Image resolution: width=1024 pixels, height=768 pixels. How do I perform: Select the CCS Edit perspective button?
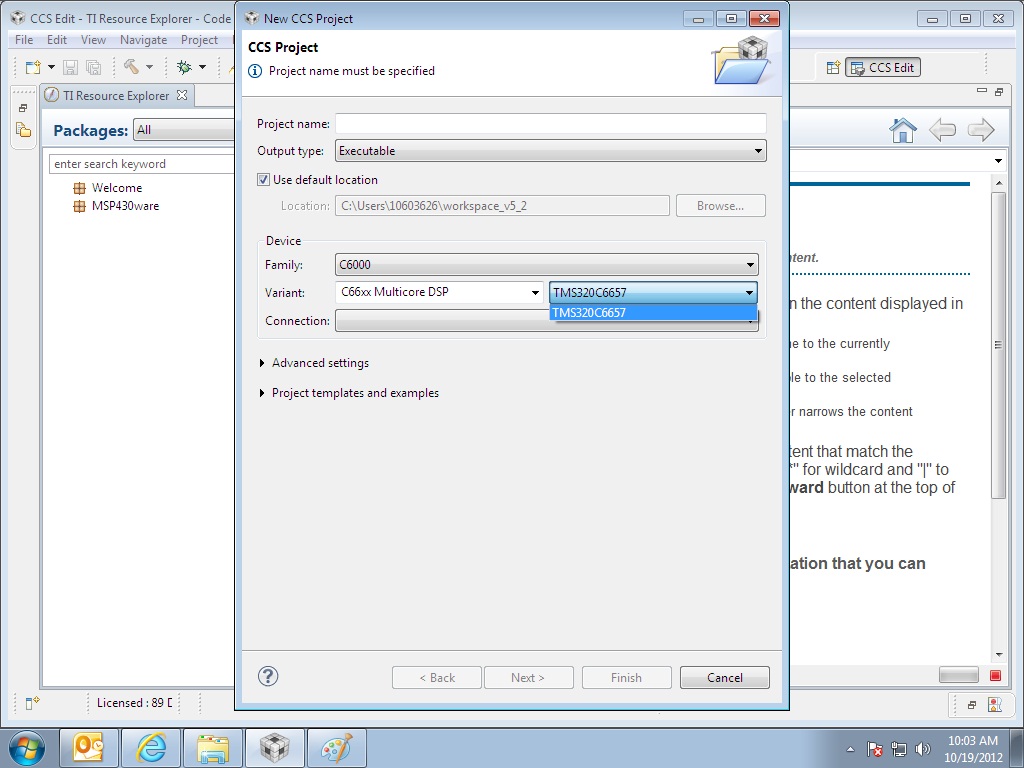coord(883,67)
